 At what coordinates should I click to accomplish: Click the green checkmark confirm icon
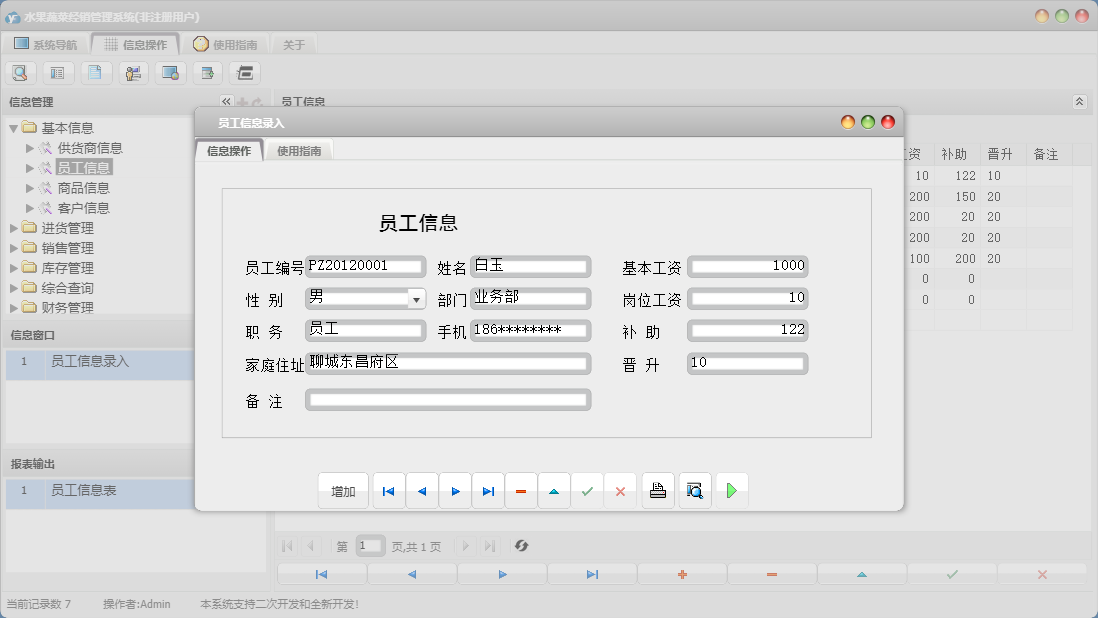tap(588, 490)
